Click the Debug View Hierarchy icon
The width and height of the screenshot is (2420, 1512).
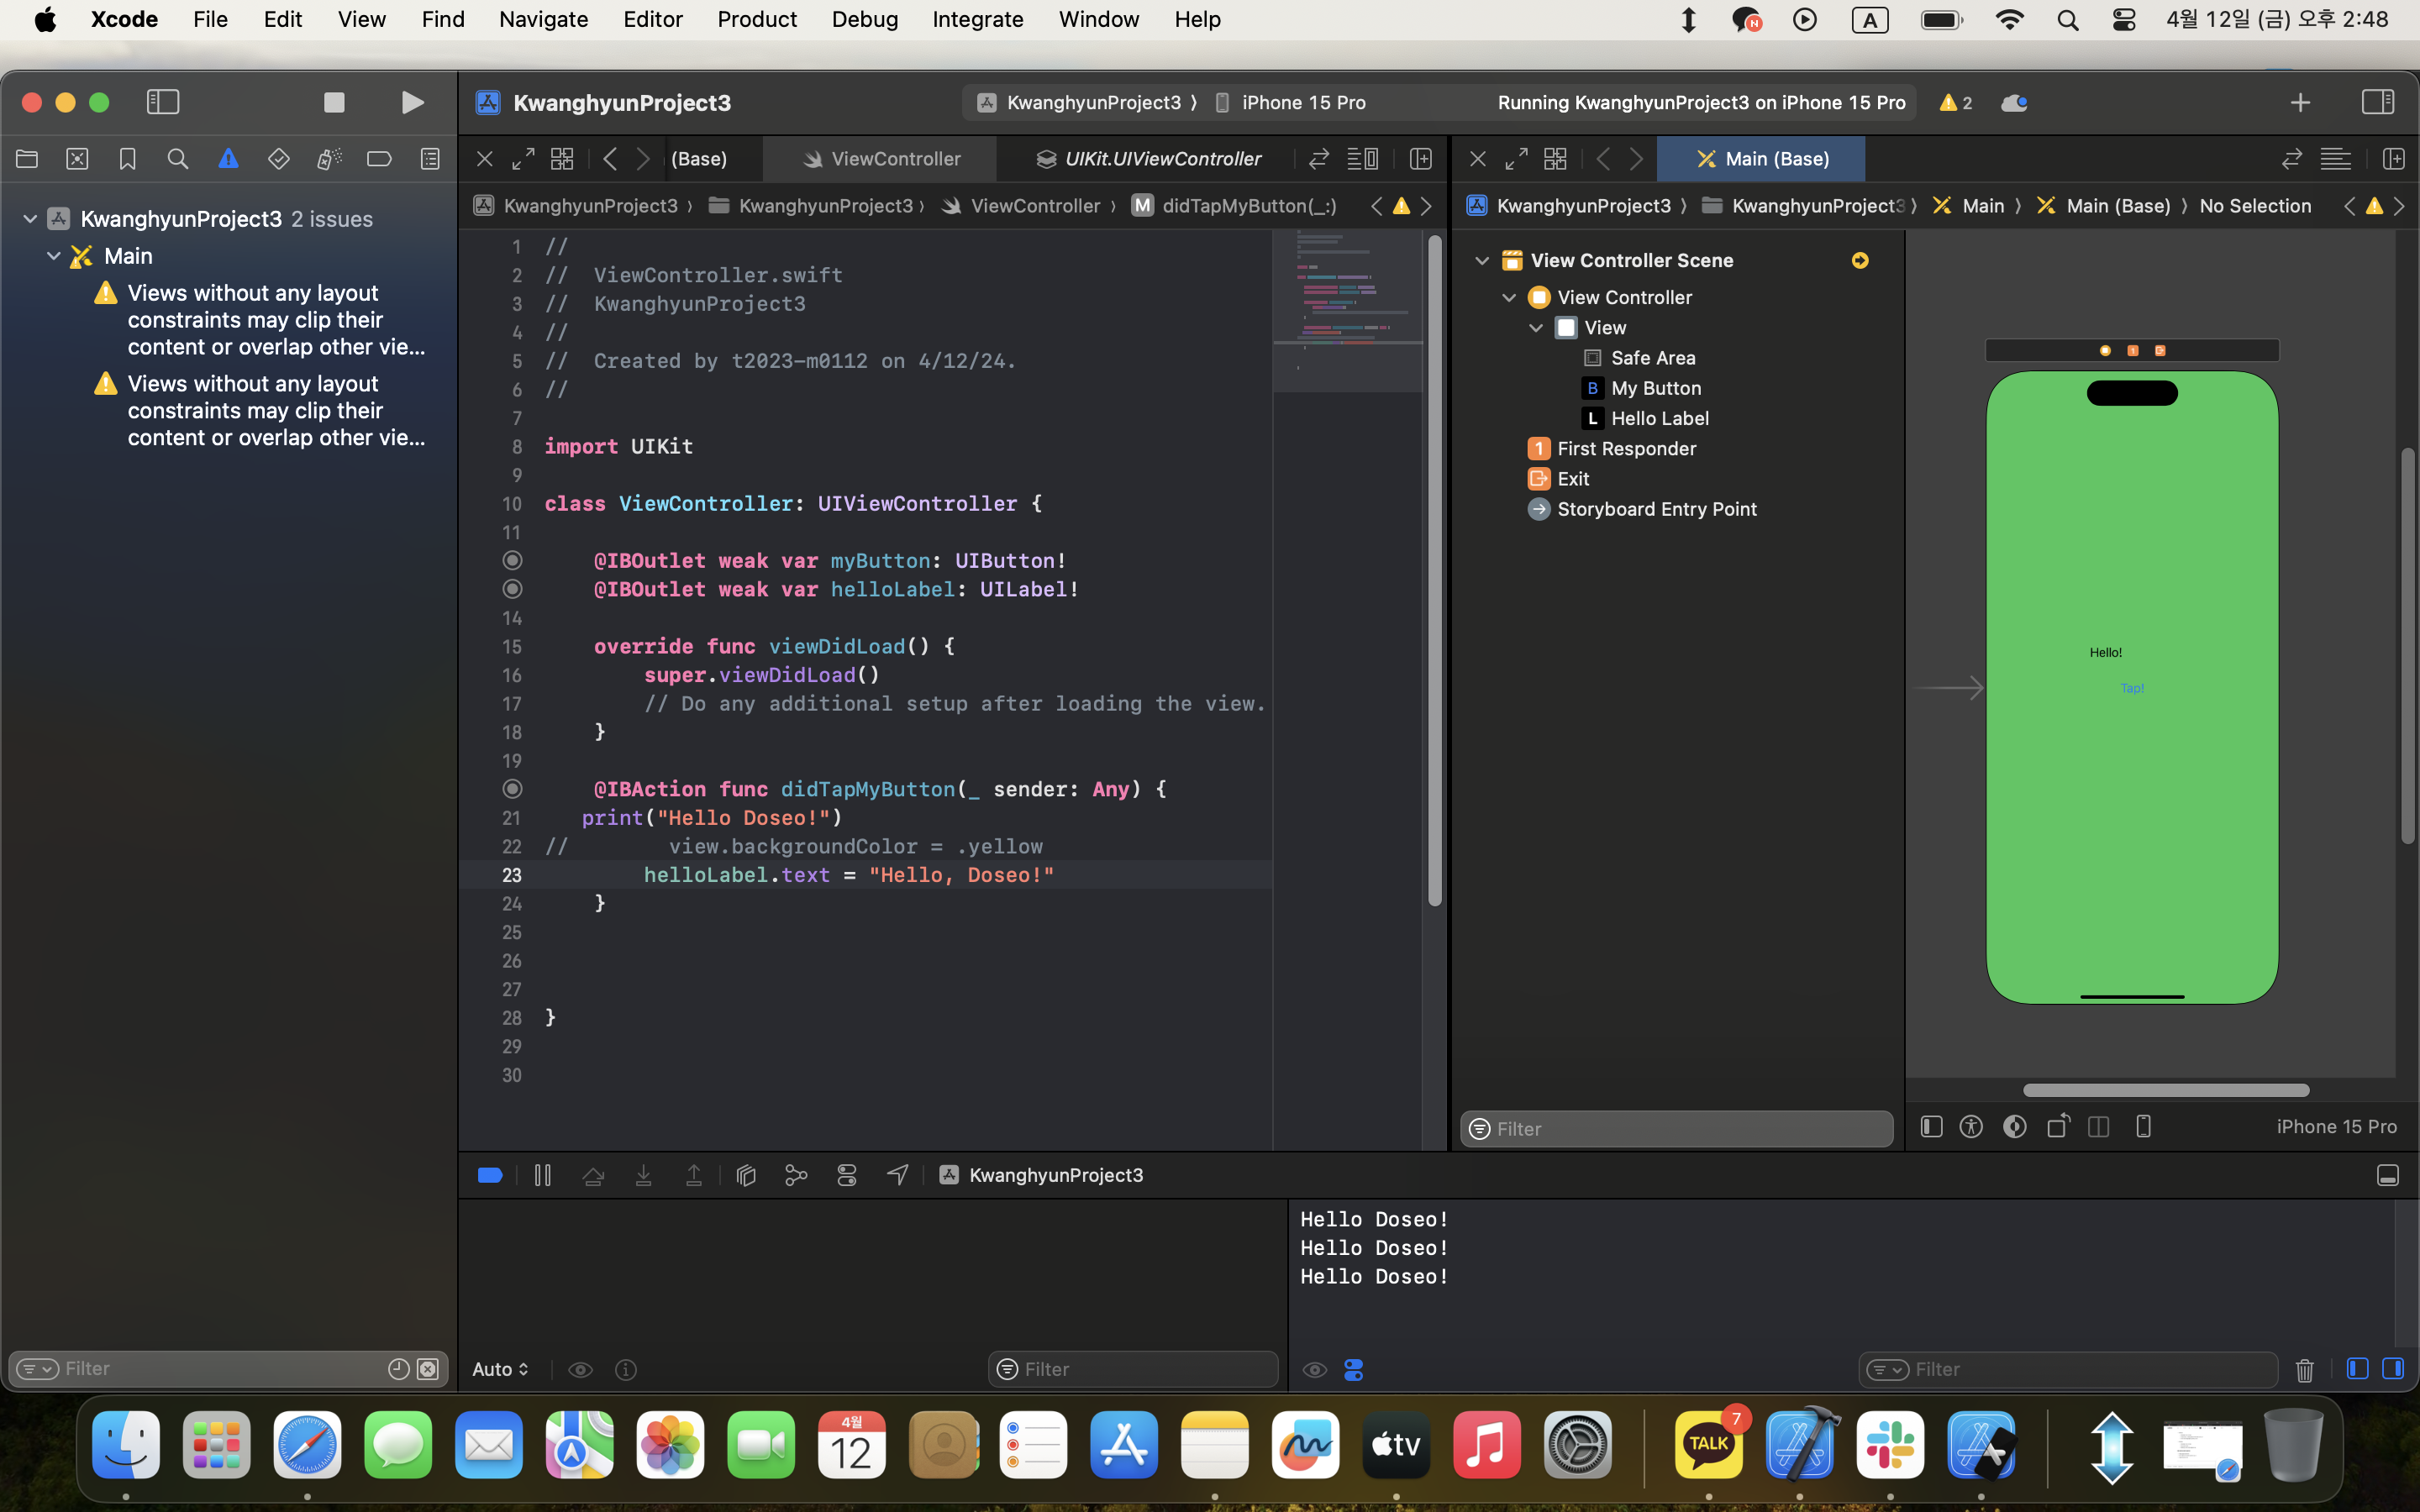(x=746, y=1175)
